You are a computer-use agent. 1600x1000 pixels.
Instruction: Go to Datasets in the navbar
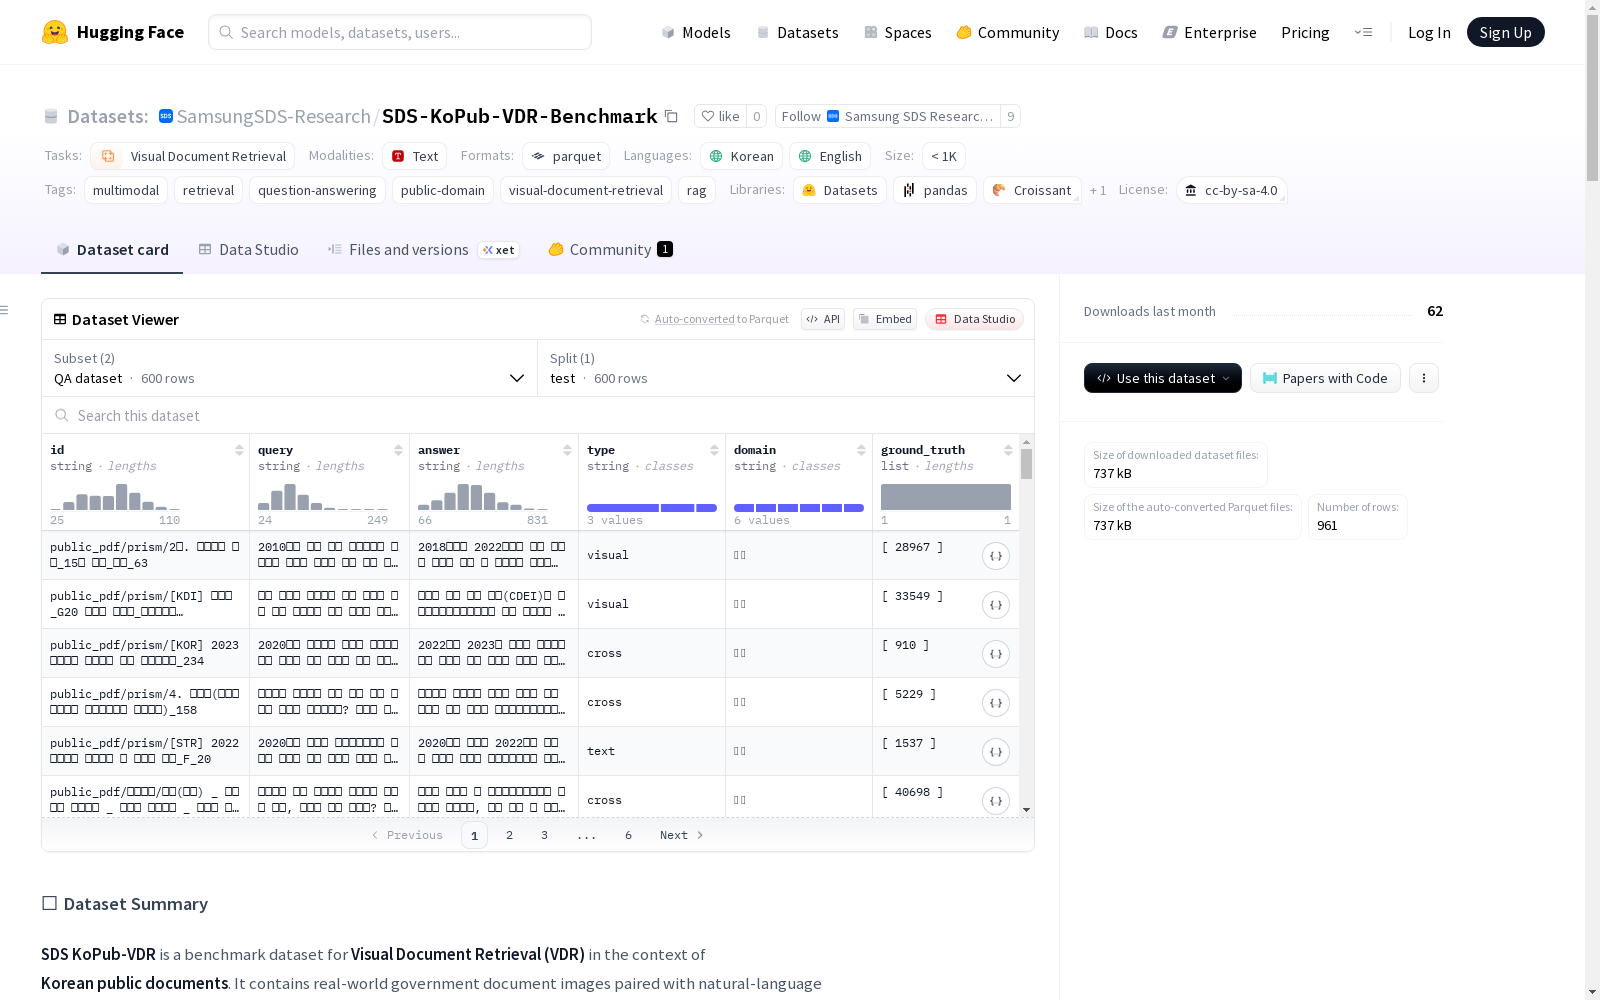(x=797, y=32)
